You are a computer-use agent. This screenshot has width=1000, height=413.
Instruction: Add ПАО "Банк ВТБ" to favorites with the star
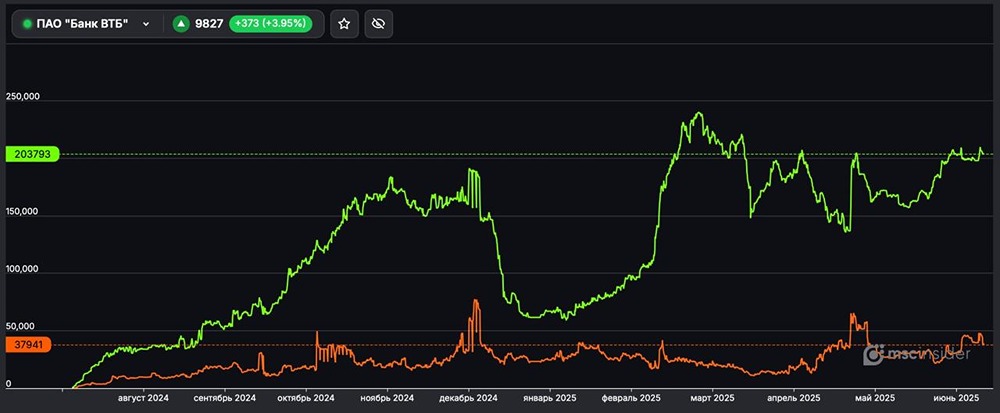click(344, 24)
